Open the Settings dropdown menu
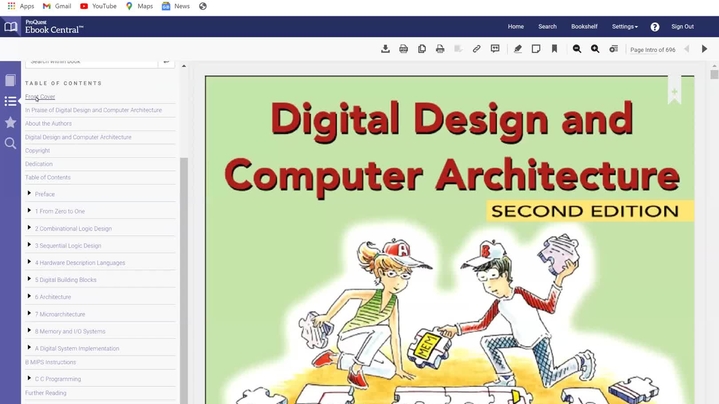 tap(624, 27)
